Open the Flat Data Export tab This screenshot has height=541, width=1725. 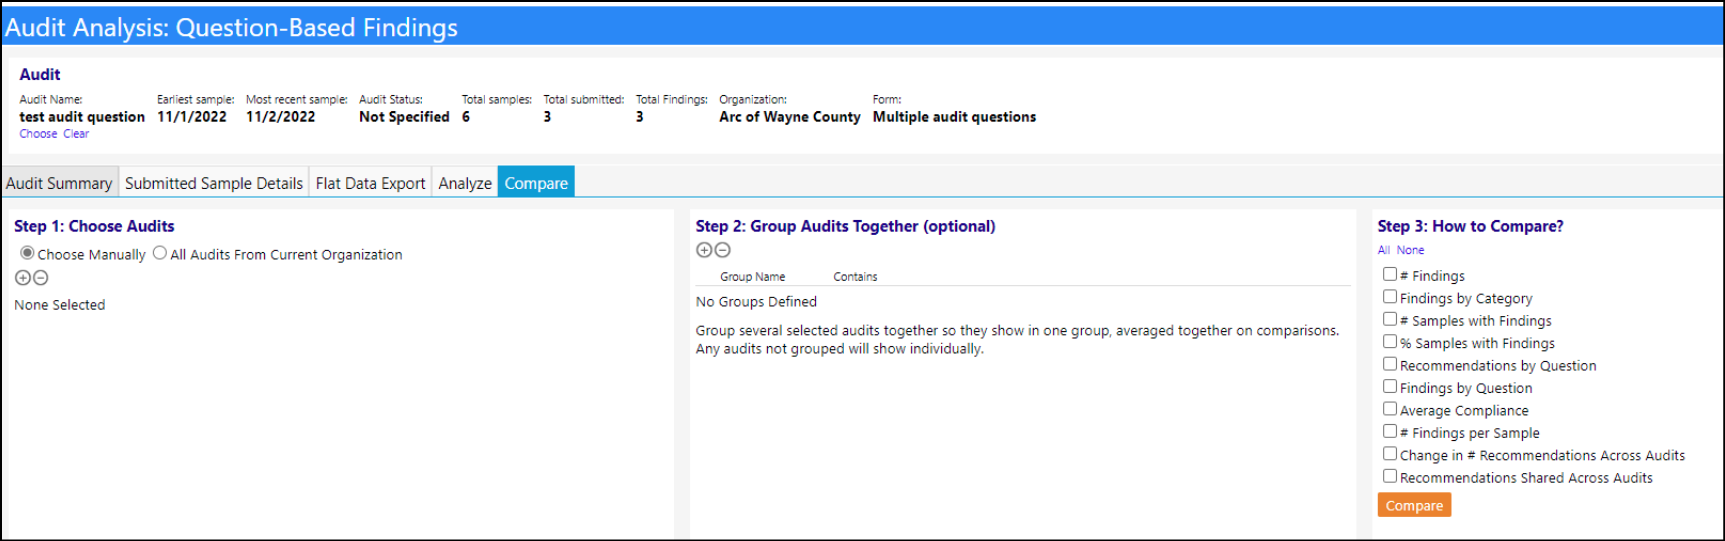point(370,183)
